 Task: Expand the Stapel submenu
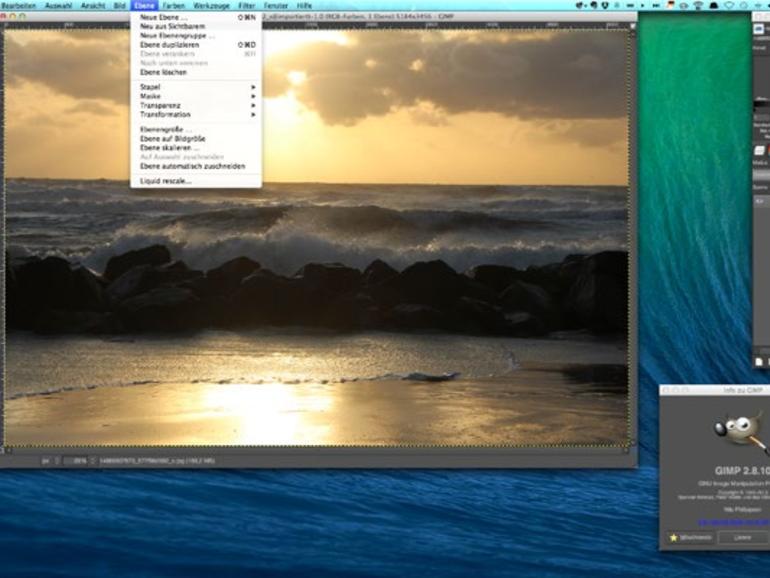click(x=196, y=87)
